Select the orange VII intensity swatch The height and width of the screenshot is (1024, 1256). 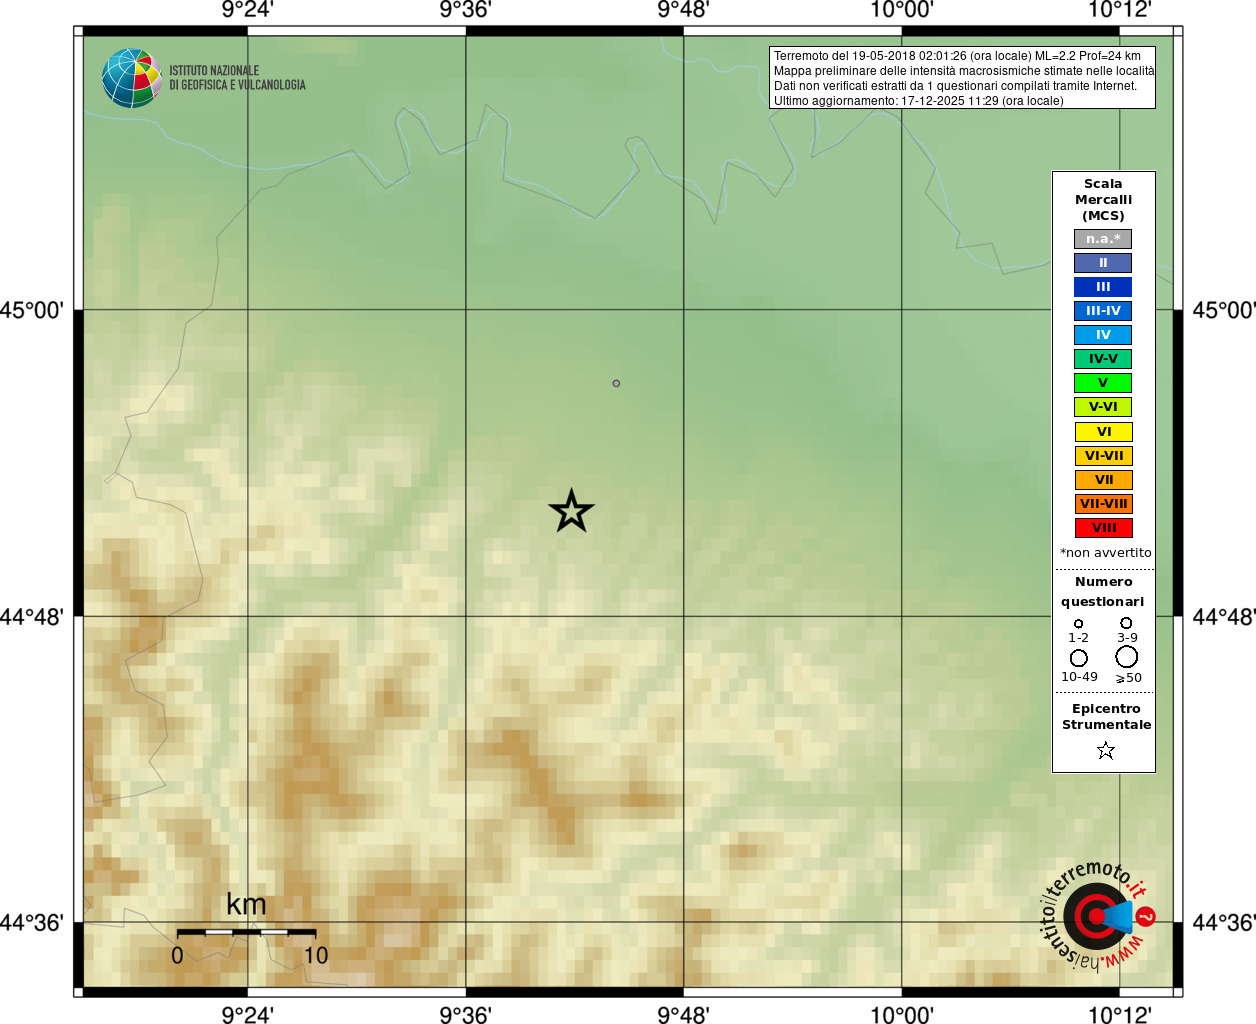pos(1103,480)
